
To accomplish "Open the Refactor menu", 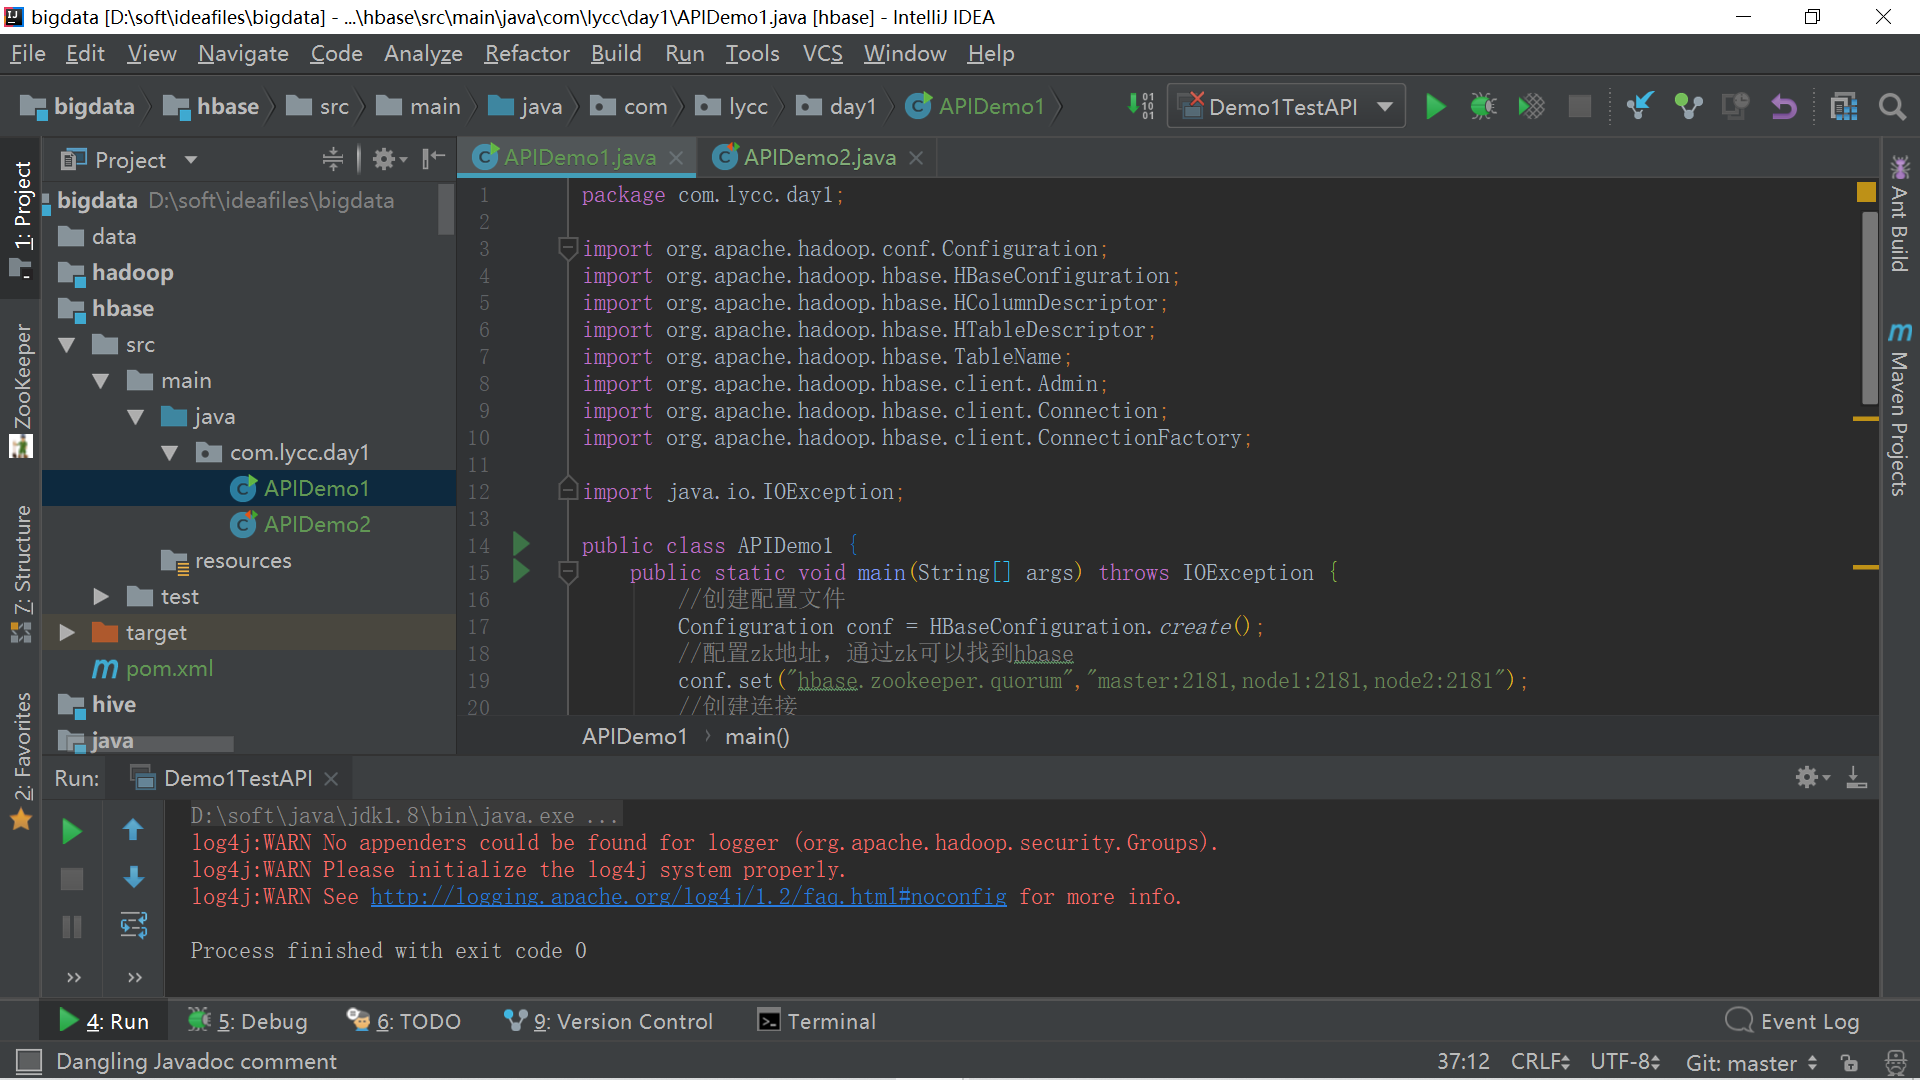I will point(526,54).
